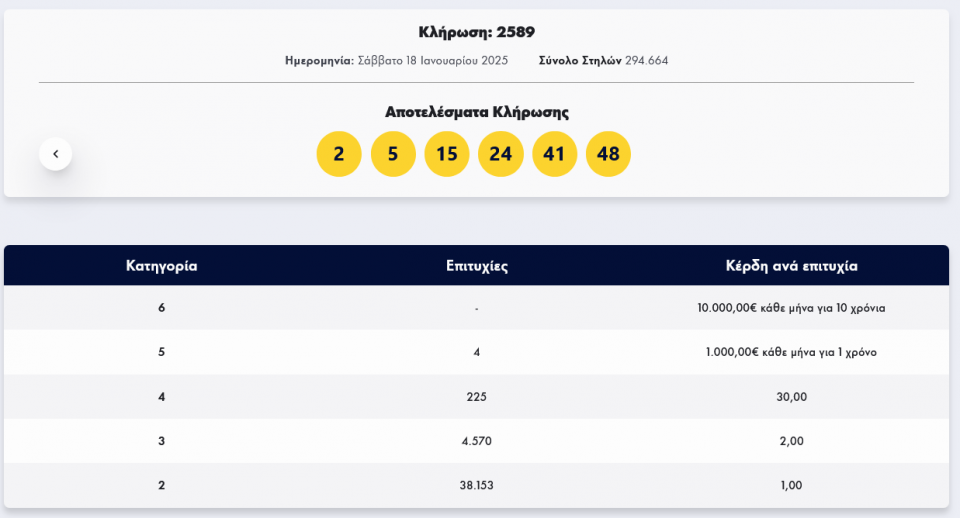Click the Αποτελέσματα Κλήρωσης heading

pos(476,112)
